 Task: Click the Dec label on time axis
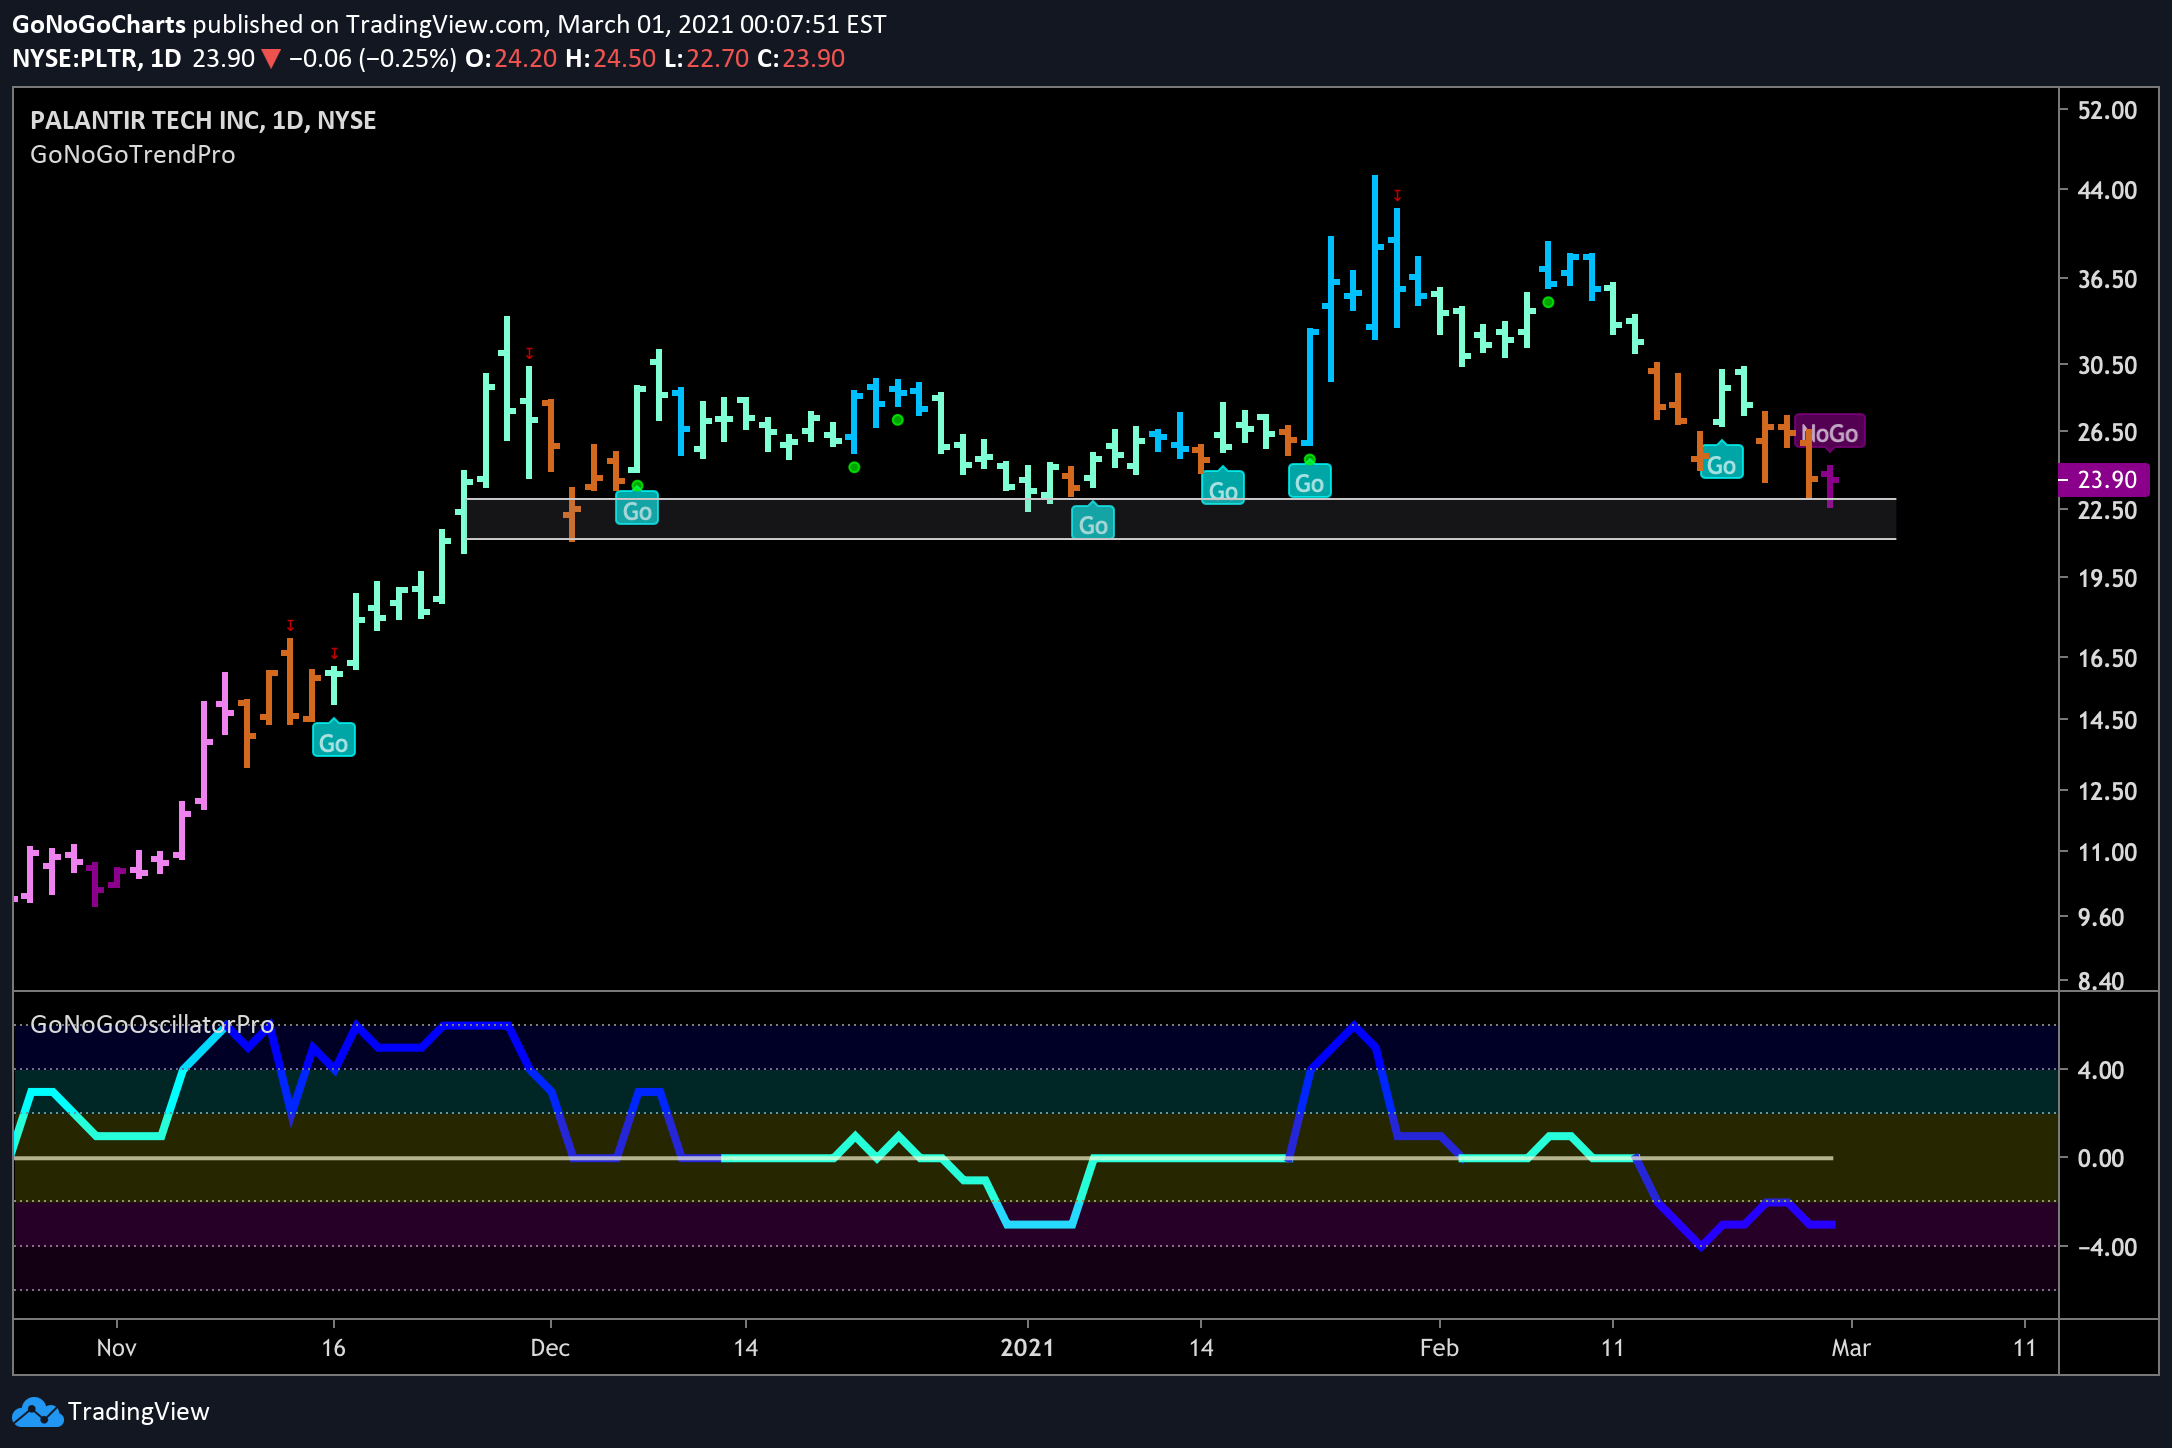(550, 1348)
